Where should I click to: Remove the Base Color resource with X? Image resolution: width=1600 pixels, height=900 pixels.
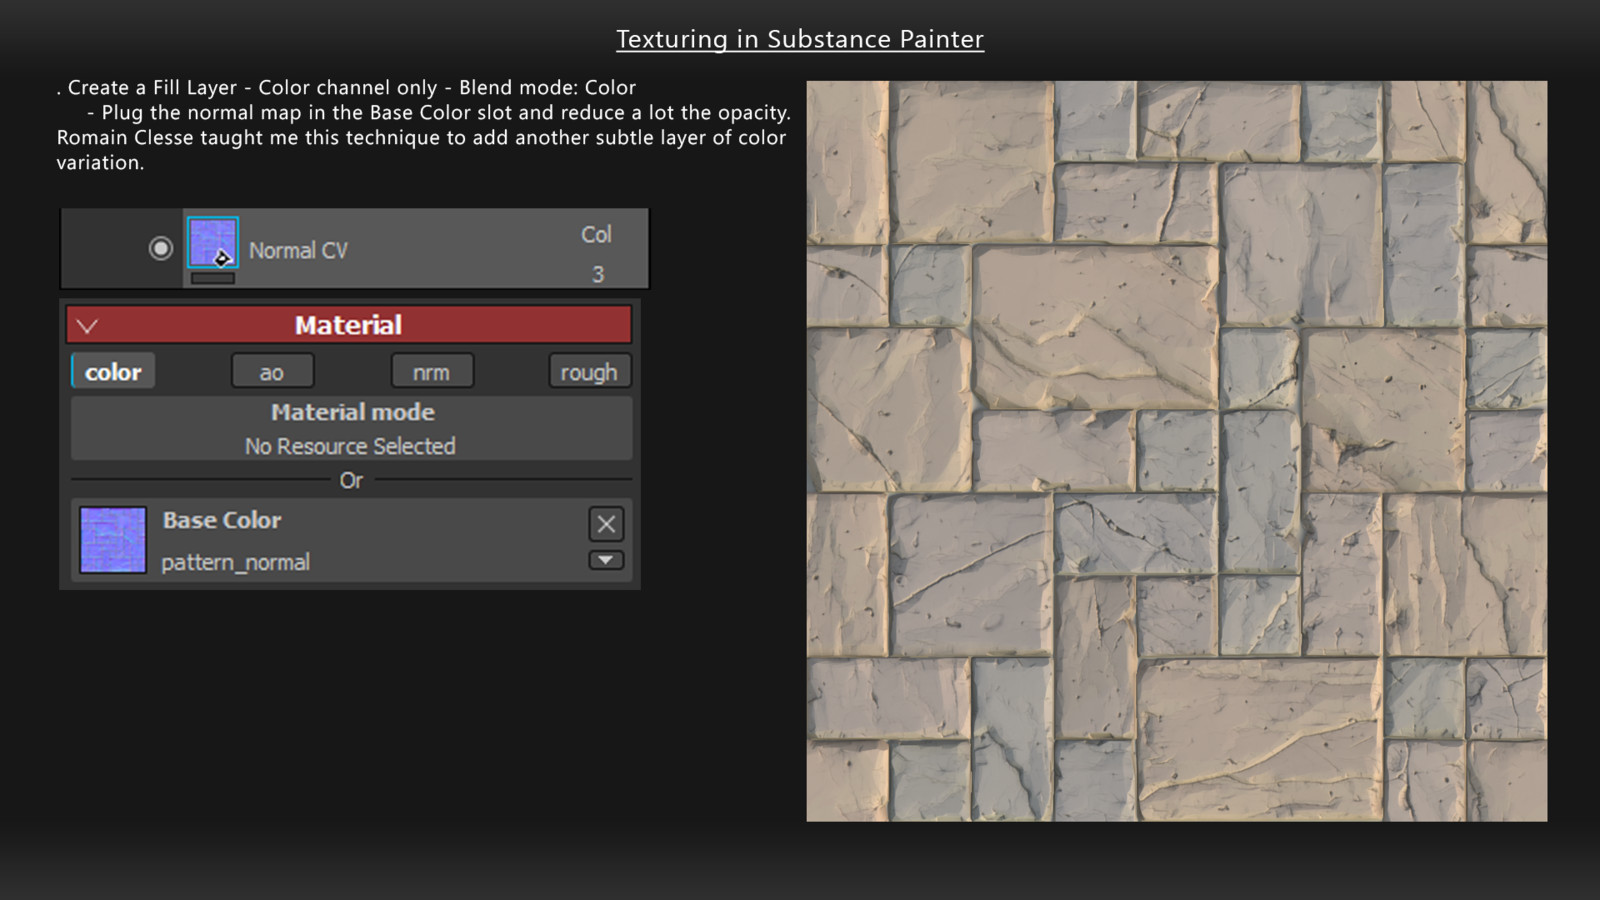606,524
